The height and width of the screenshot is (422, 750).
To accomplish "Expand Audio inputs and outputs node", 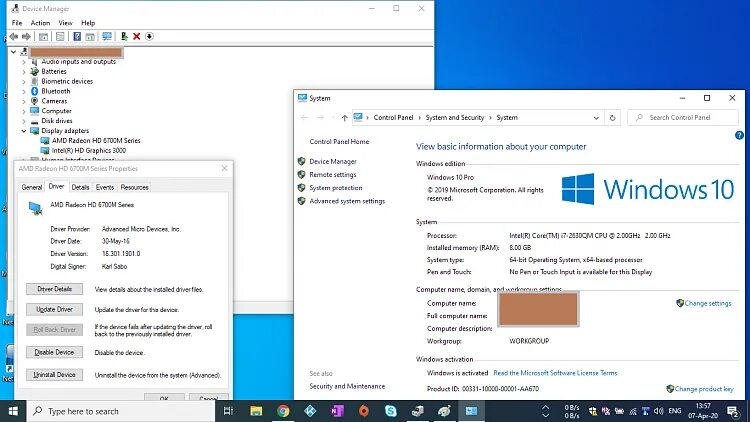I will tap(24, 62).
